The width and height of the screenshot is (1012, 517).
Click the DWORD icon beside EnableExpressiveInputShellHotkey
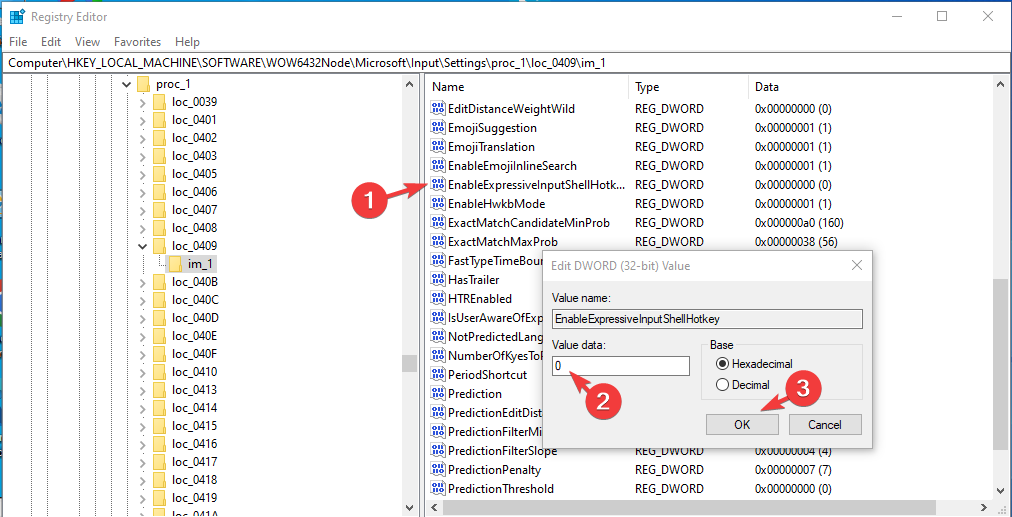(438, 185)
